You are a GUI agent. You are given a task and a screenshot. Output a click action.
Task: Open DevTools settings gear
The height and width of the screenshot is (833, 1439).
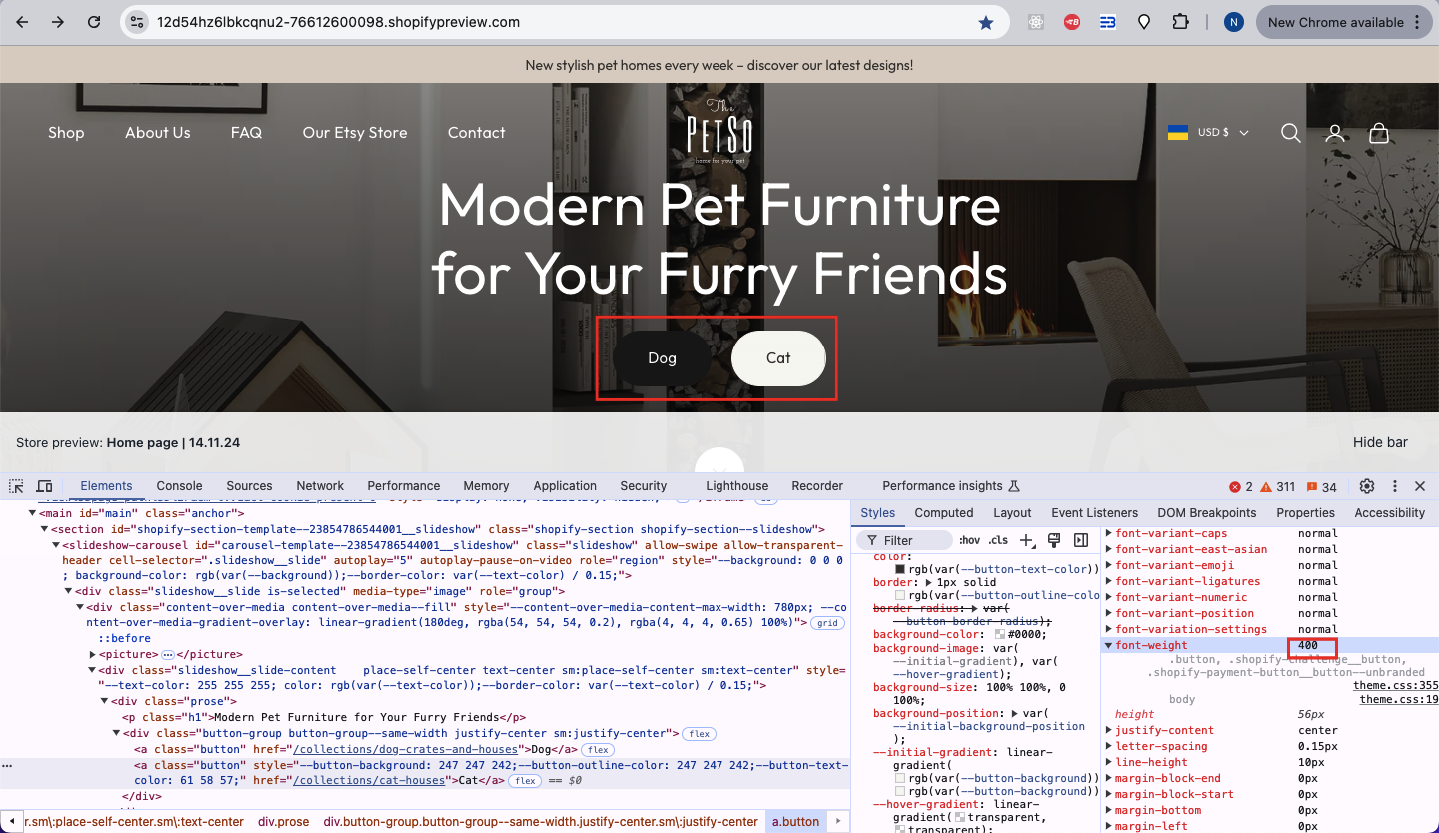[x=1367, y=486]
